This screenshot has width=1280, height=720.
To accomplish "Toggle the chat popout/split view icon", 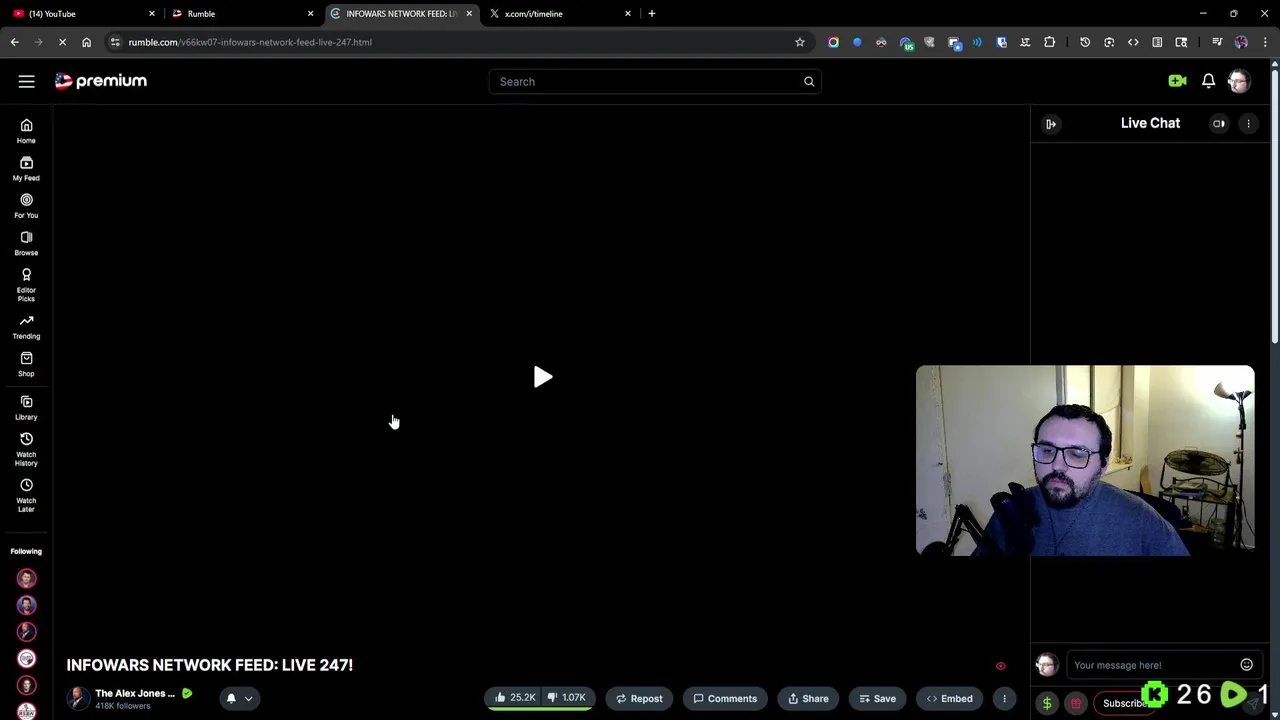I will point(1219,123).
